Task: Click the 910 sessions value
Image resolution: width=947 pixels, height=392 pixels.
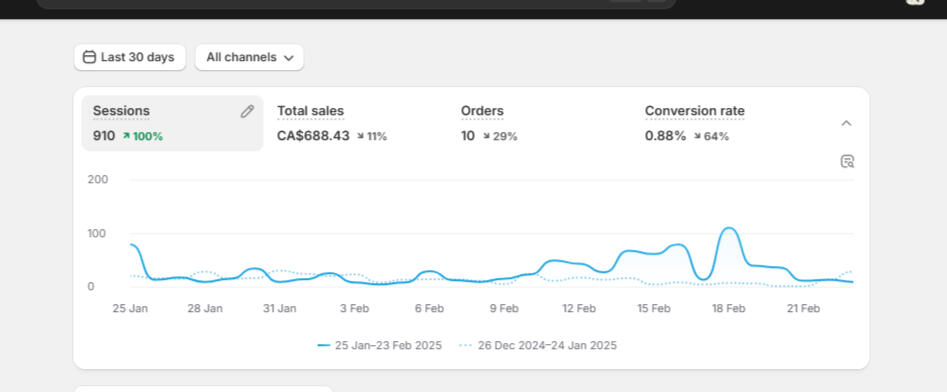Action: coord(104,136)
